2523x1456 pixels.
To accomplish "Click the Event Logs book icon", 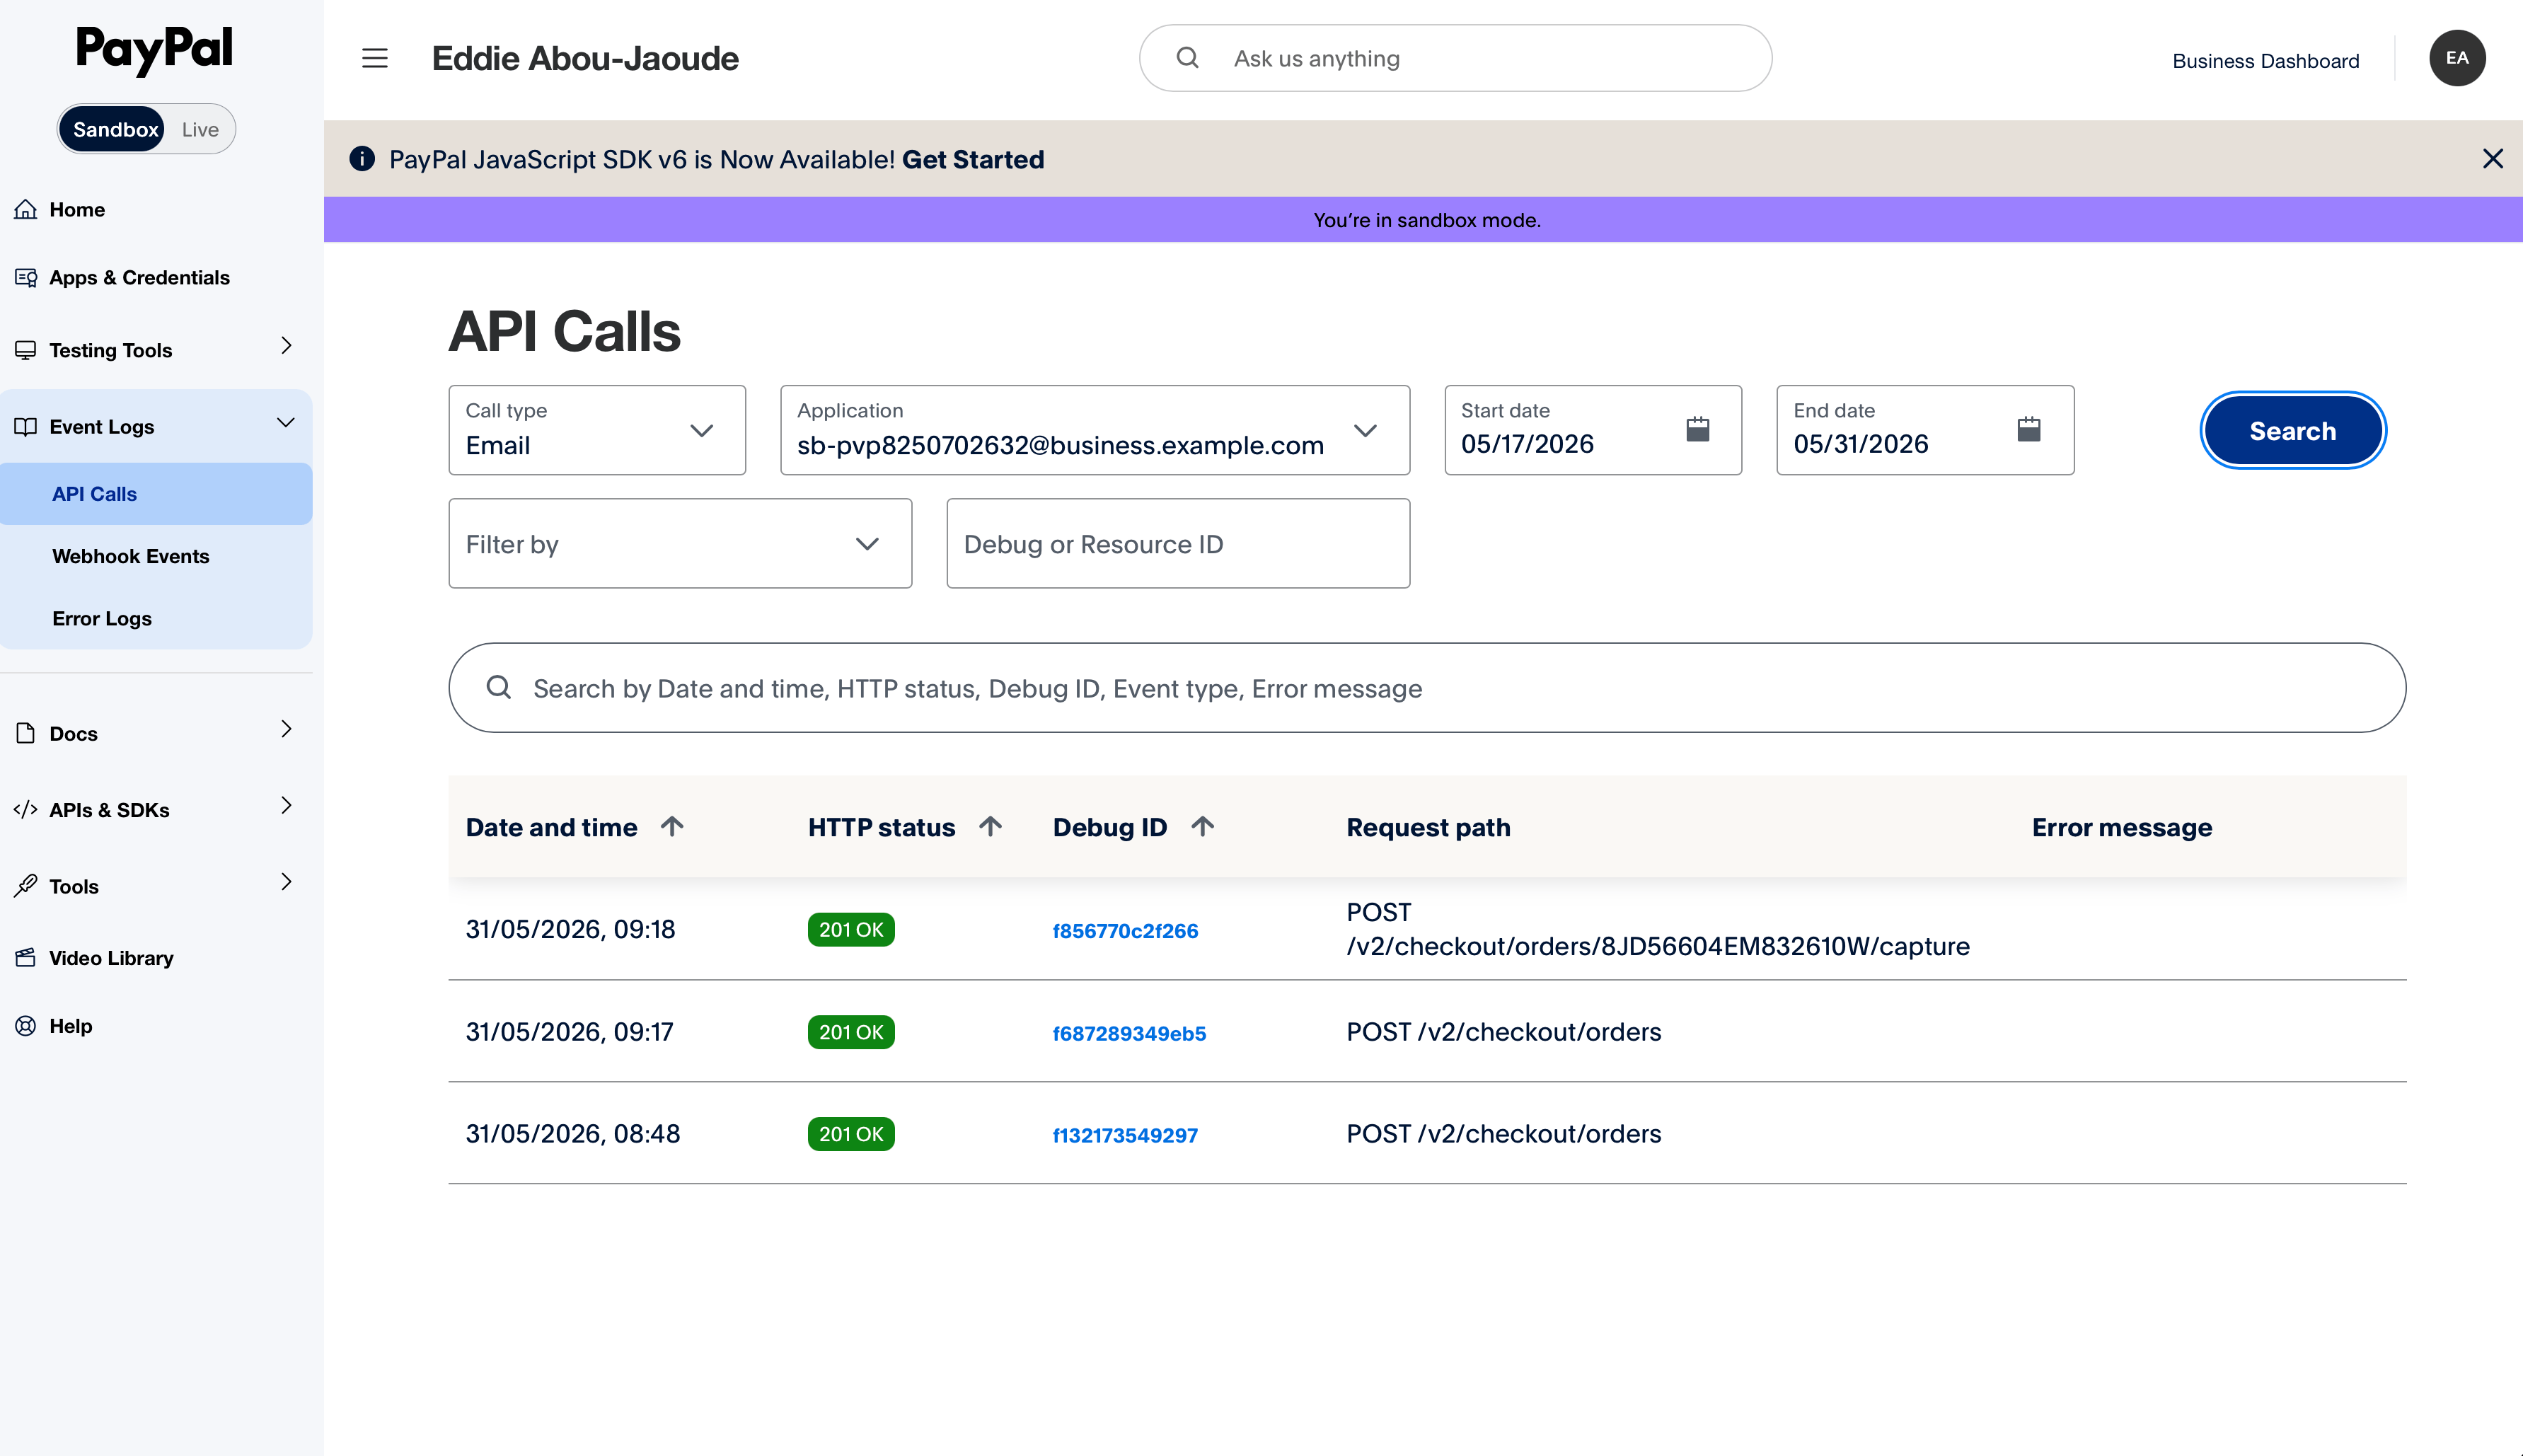I will click(26, 427).
